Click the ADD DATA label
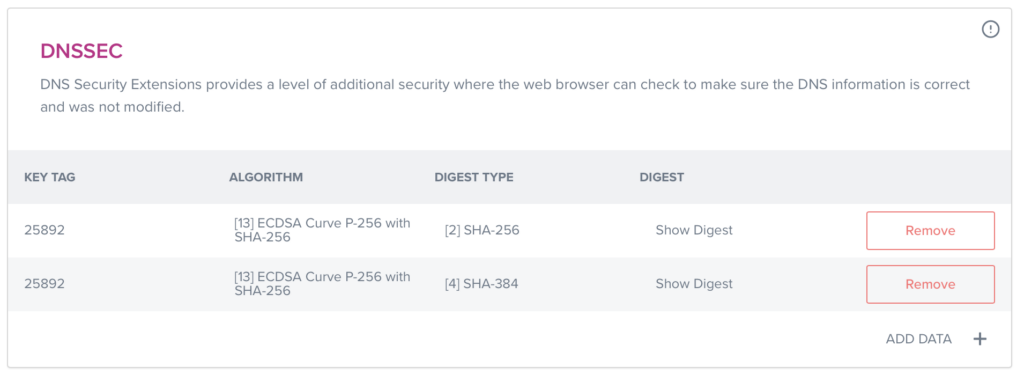The image size is (1024, 382). tap(918, 339)
